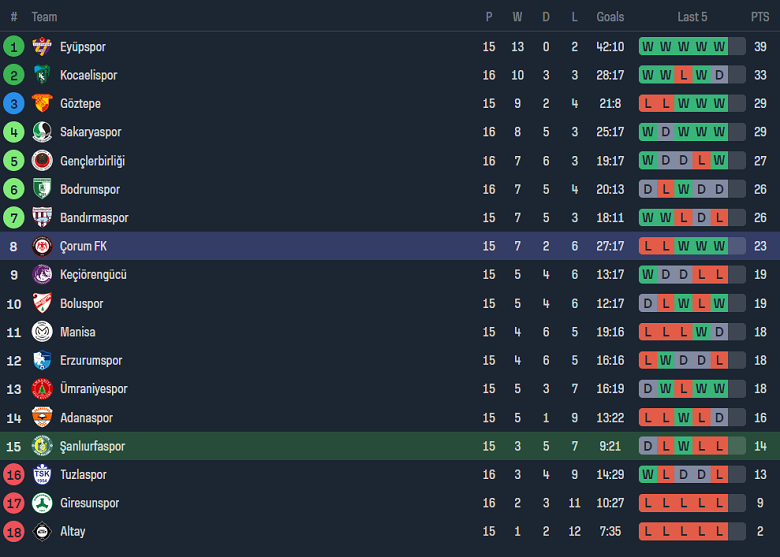
Task: Click the Kocaelispor team crest
Action: tap(42, 75)
